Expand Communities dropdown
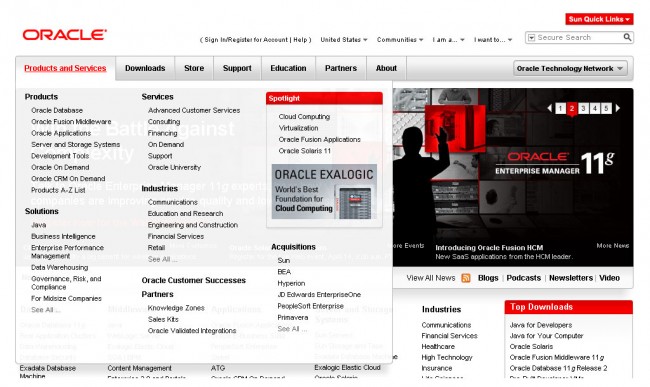 (400, 40)
